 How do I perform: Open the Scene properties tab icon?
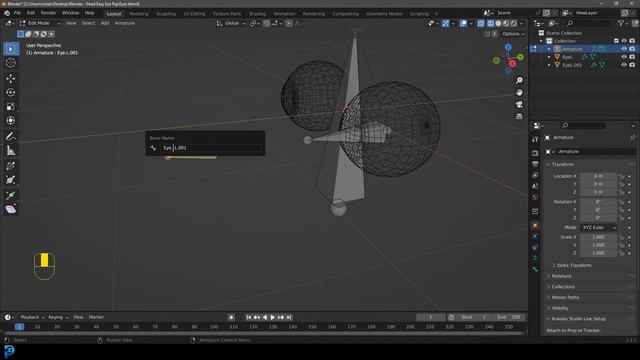coord(535,186)
